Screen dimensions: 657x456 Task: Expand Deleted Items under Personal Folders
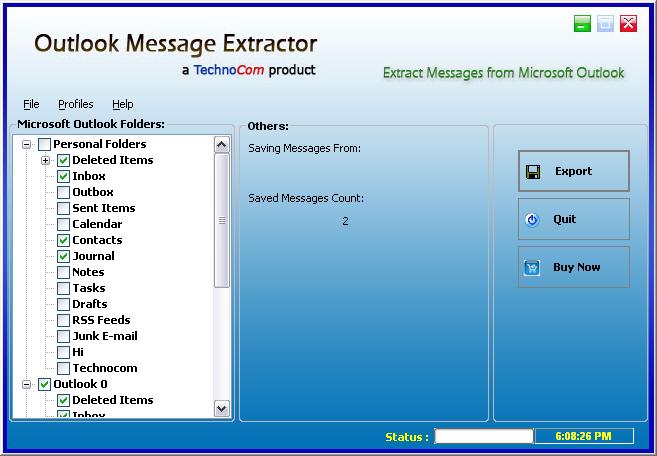click(45, 161)
